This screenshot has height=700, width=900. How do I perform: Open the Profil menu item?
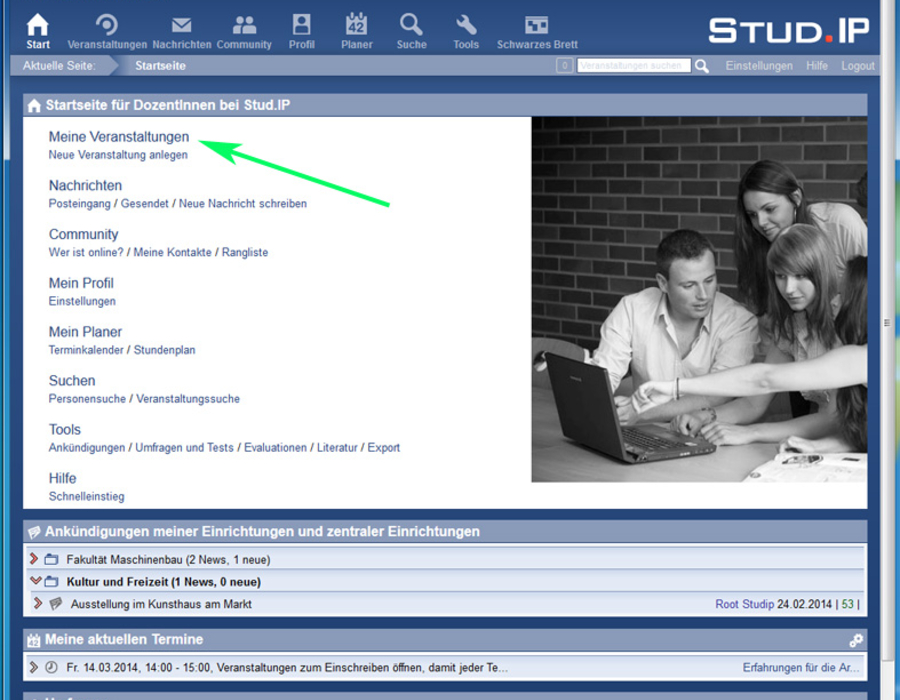click(x=301, y=31)
